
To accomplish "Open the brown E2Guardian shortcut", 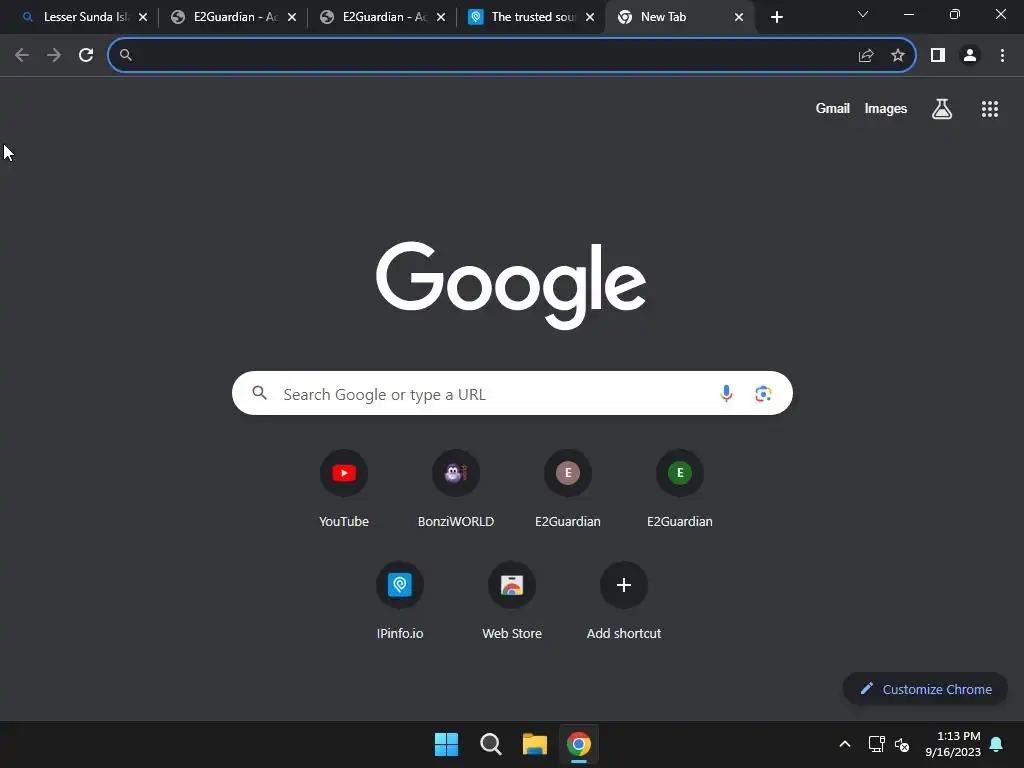I will 568,488.
